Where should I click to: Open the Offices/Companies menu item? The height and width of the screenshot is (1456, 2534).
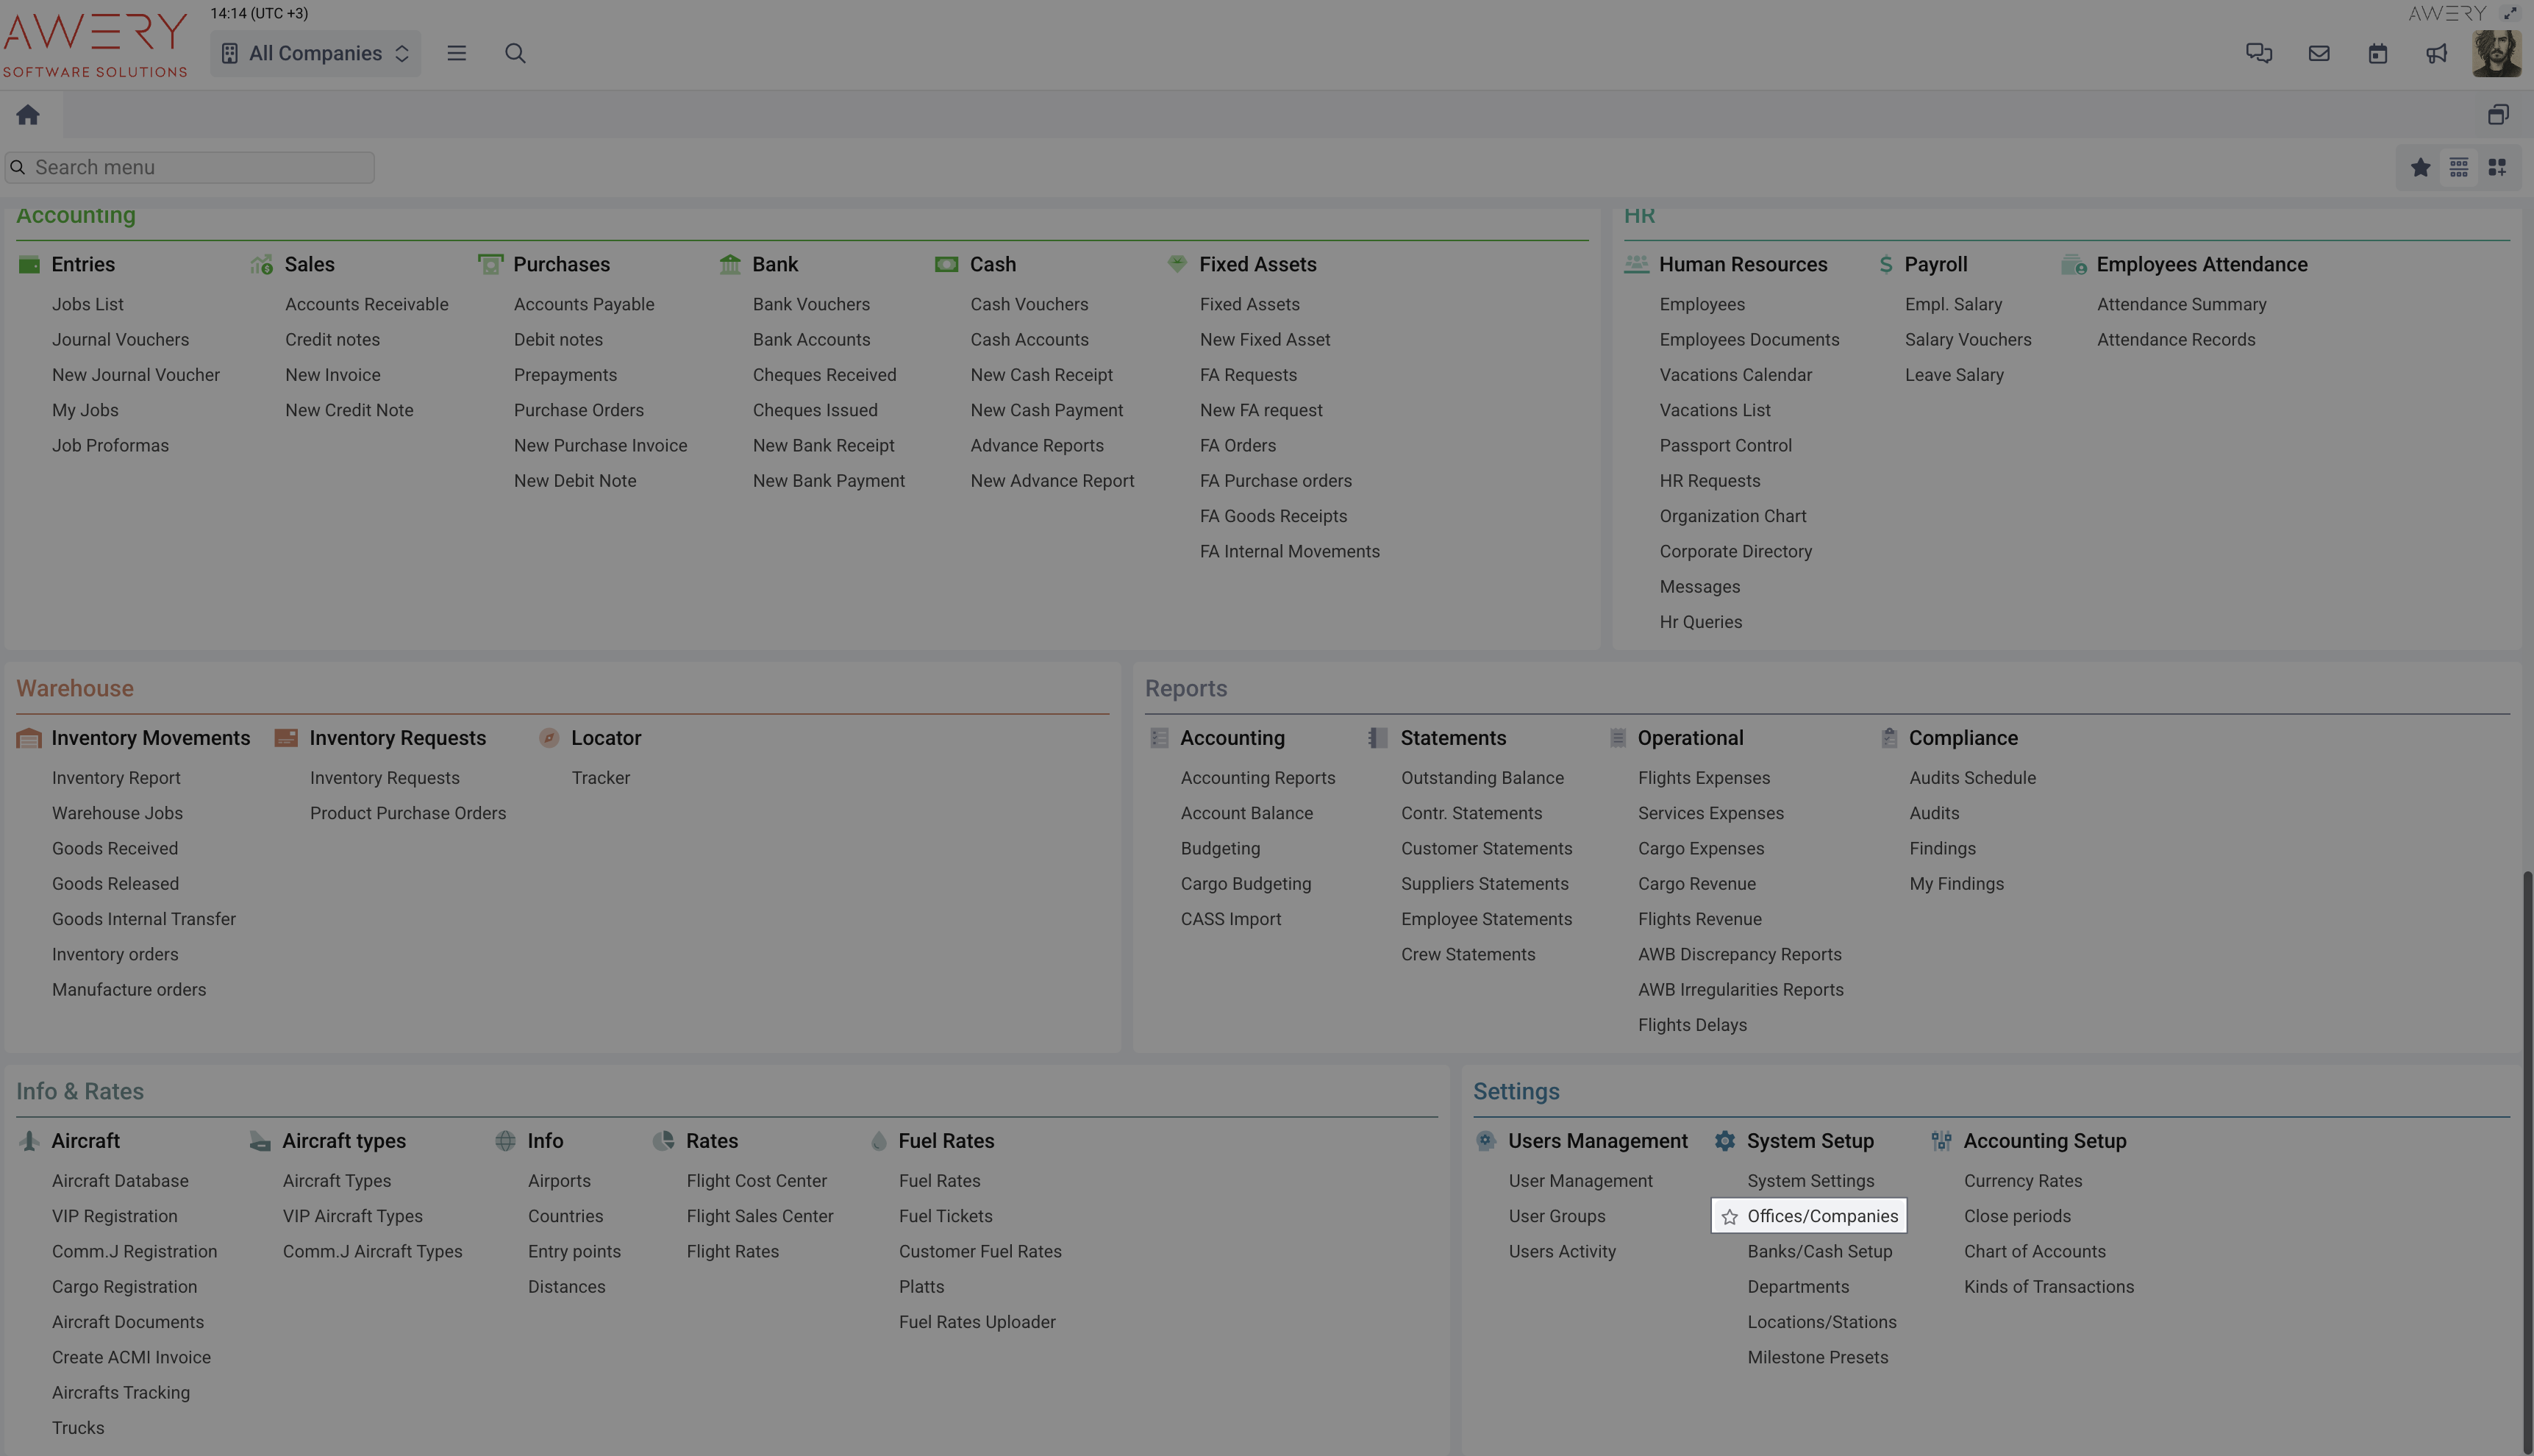(x=1822, y=1216)
